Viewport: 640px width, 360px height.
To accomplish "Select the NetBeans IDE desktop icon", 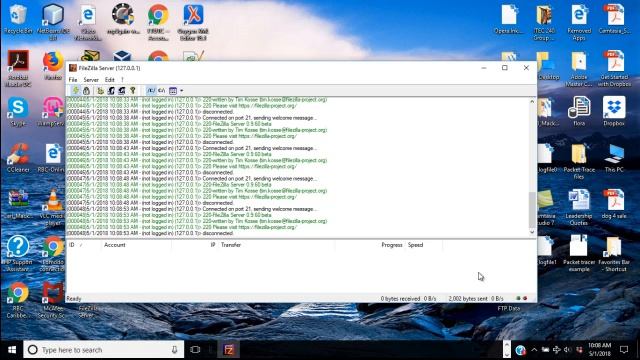I will coord(53,22).
